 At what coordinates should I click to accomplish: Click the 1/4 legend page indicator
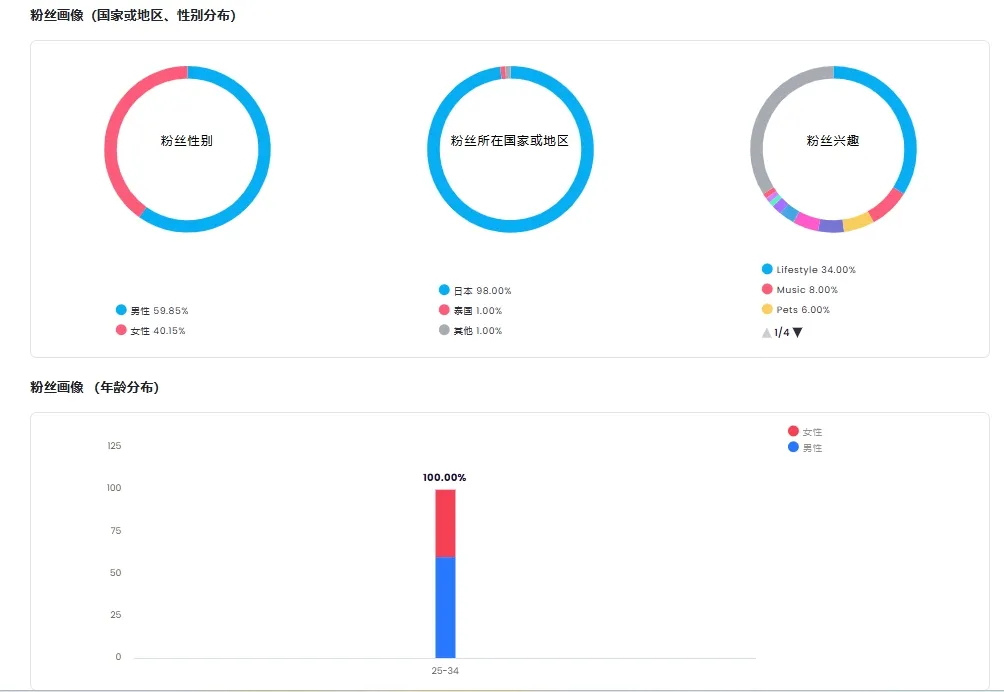[782, 332]
